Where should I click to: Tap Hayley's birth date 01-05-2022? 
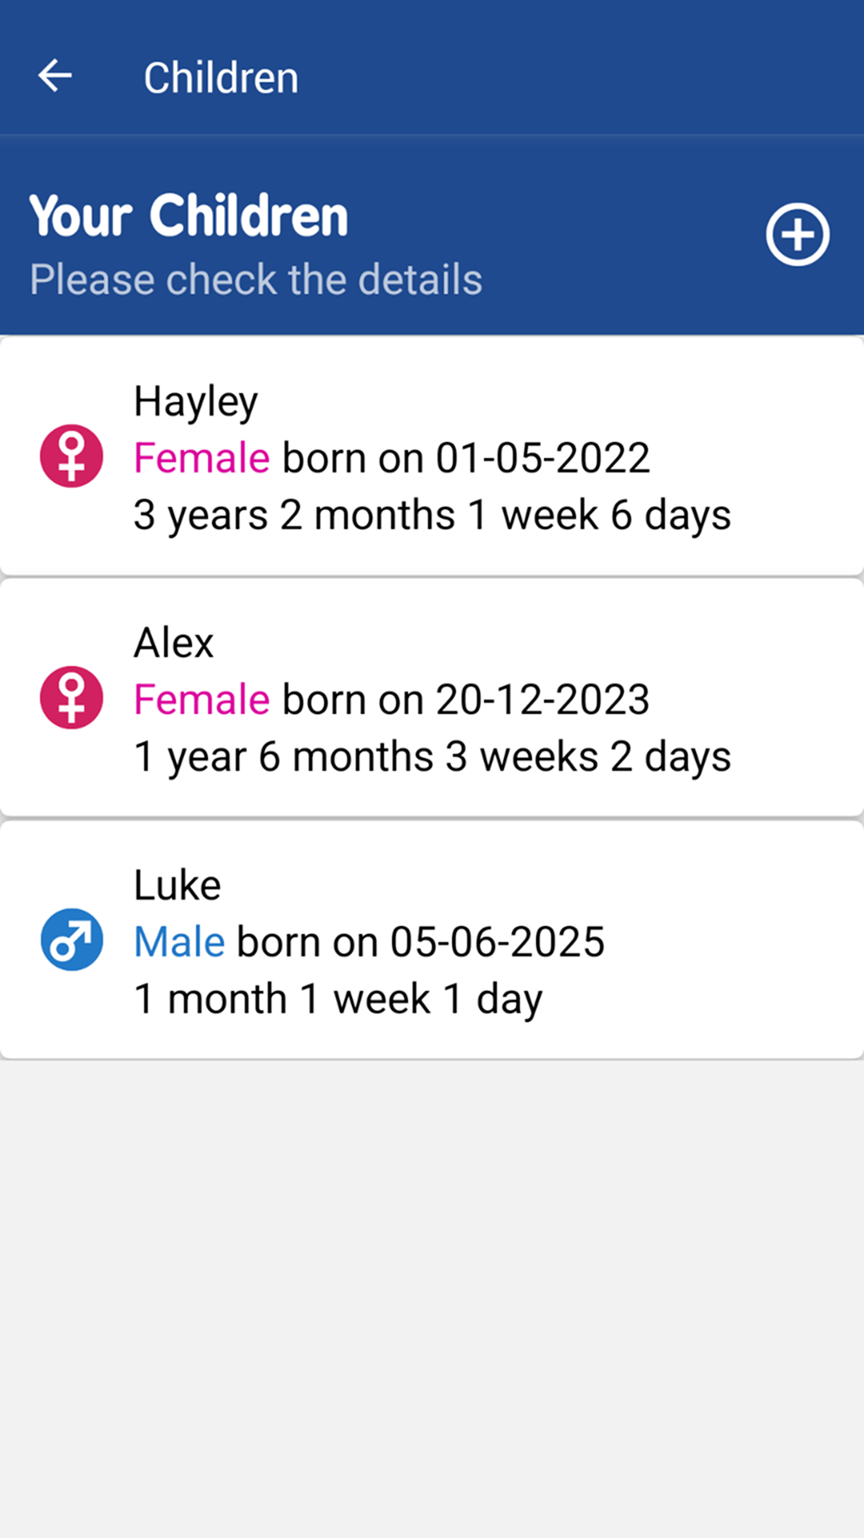(542, 458)
